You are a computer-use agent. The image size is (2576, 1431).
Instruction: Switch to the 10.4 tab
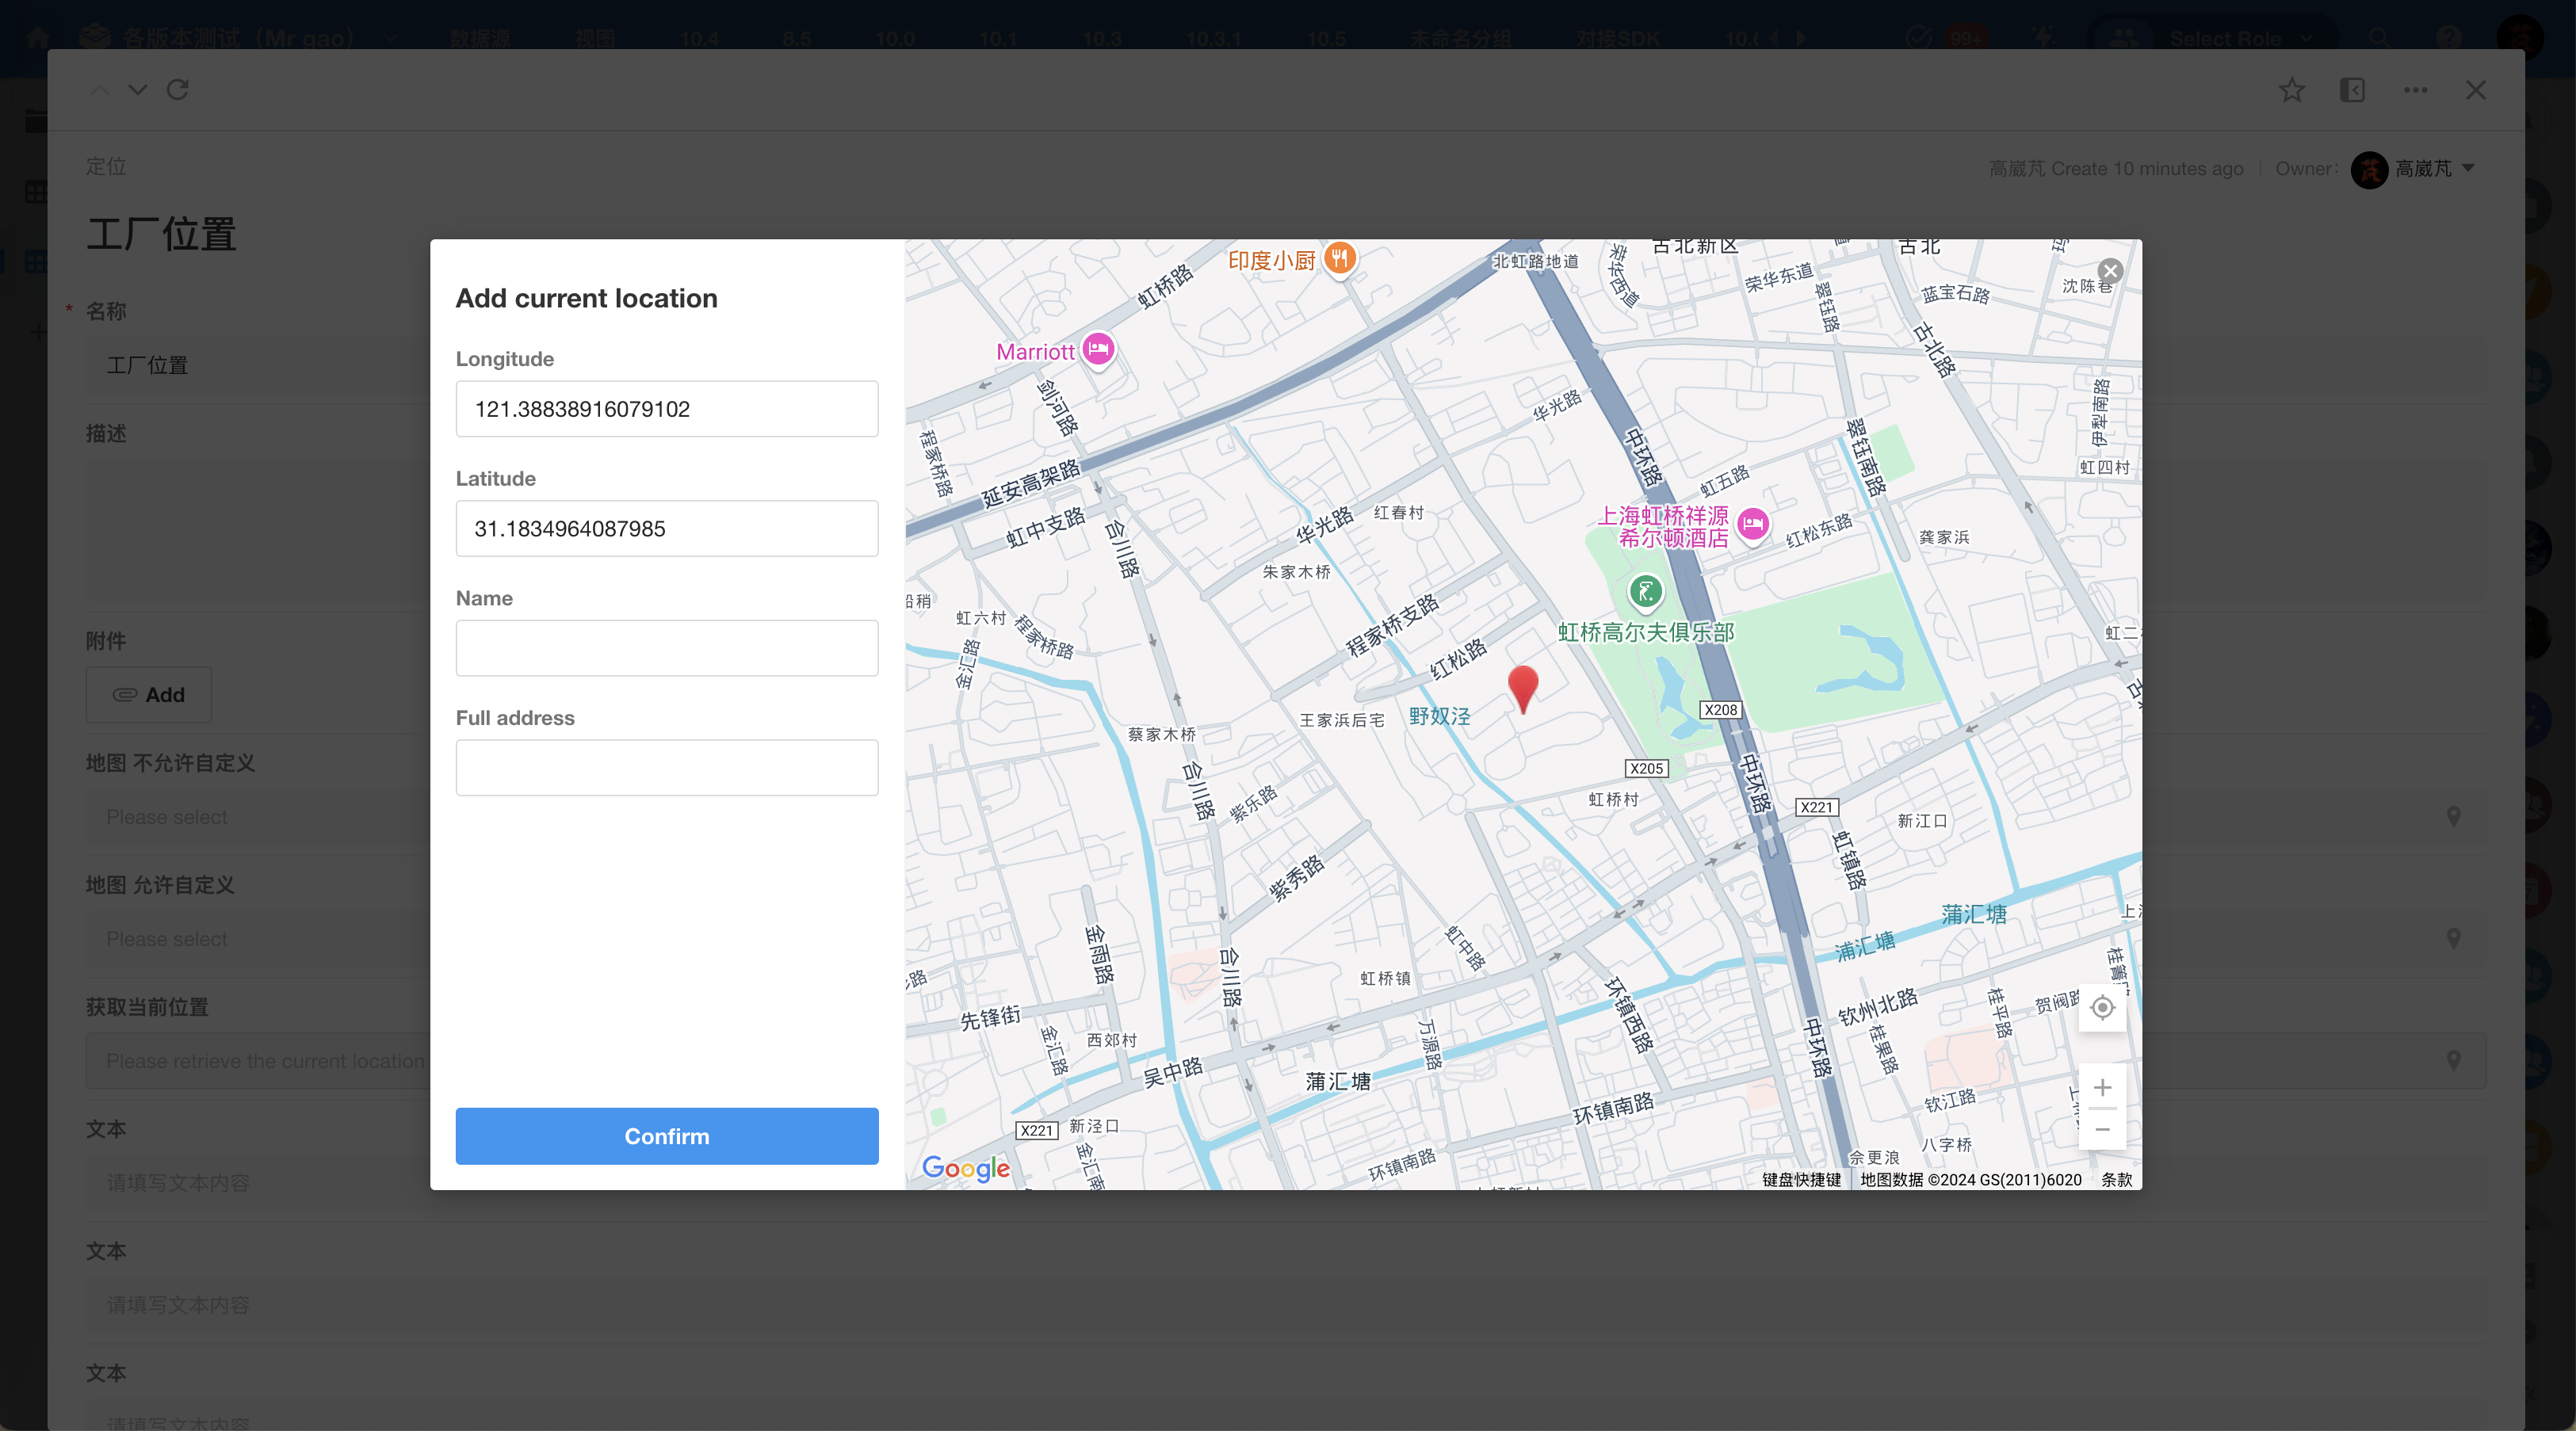coord(699,38)
